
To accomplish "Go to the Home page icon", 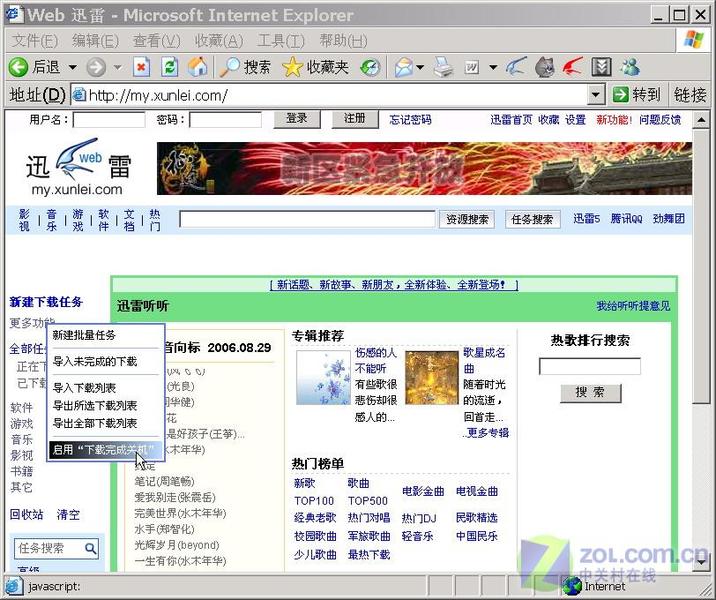I will click(x=198, y=68).
